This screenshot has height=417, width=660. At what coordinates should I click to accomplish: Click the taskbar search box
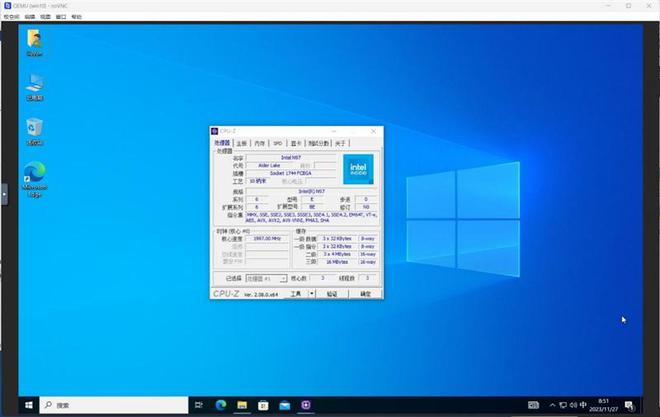[x=114, y=405]
